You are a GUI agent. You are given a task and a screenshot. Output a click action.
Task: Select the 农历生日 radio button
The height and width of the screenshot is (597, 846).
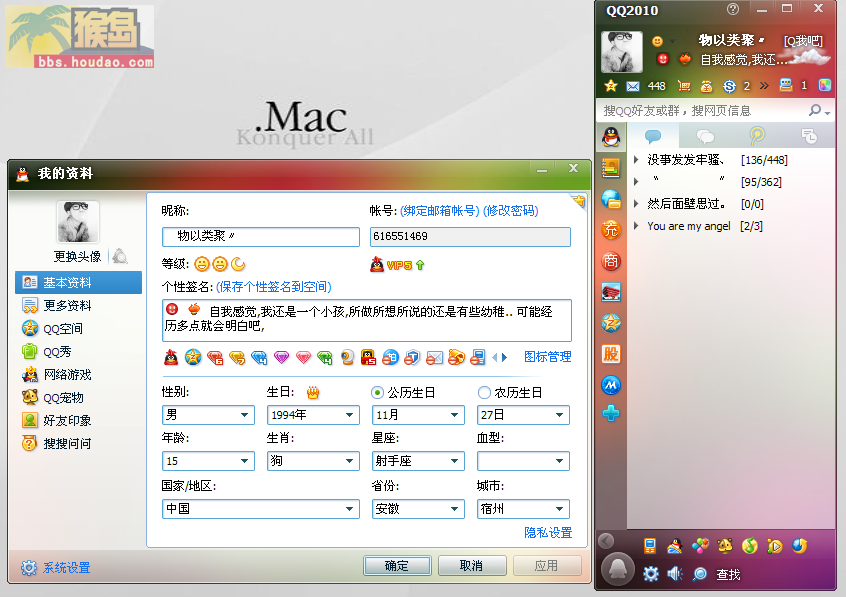pyautogui.click(x=484, y=392)
